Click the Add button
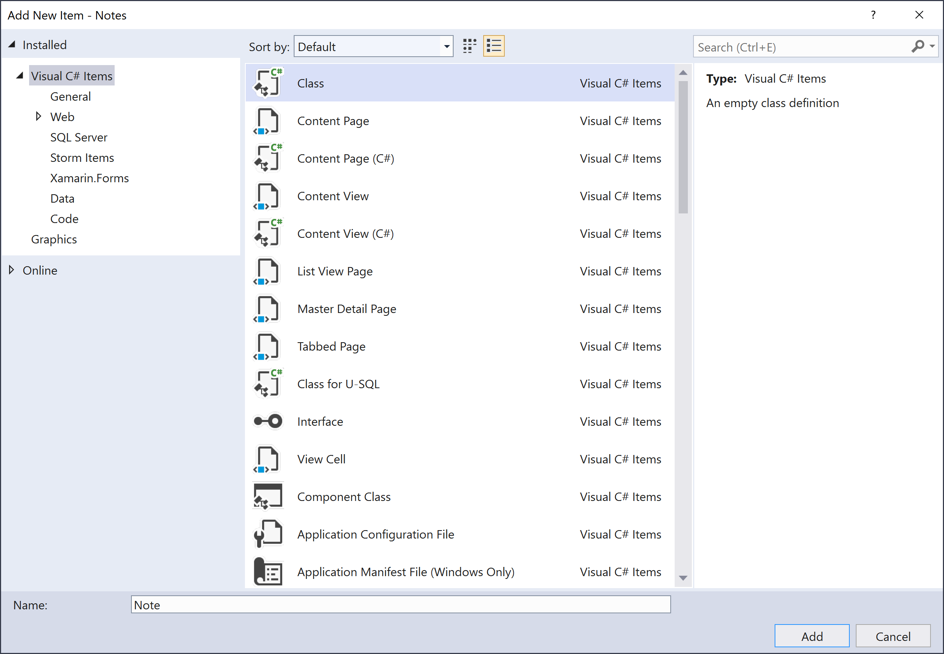The image size is (944, 654). tap(811, 636)
